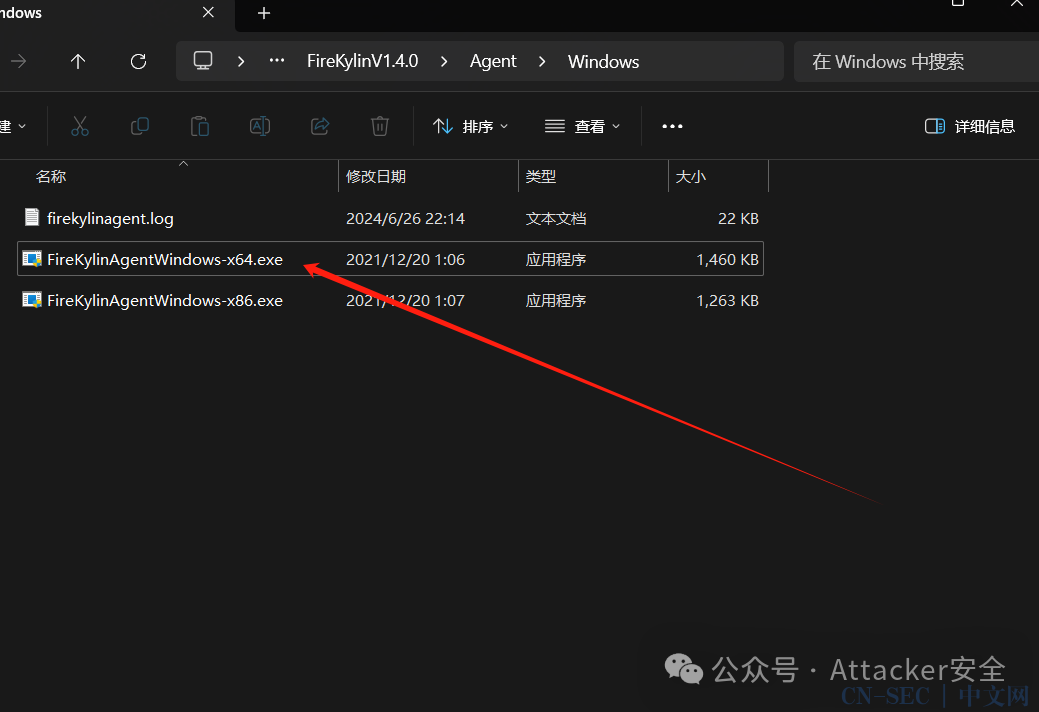Expand chevron after monitor icon

tap(241, 62)
